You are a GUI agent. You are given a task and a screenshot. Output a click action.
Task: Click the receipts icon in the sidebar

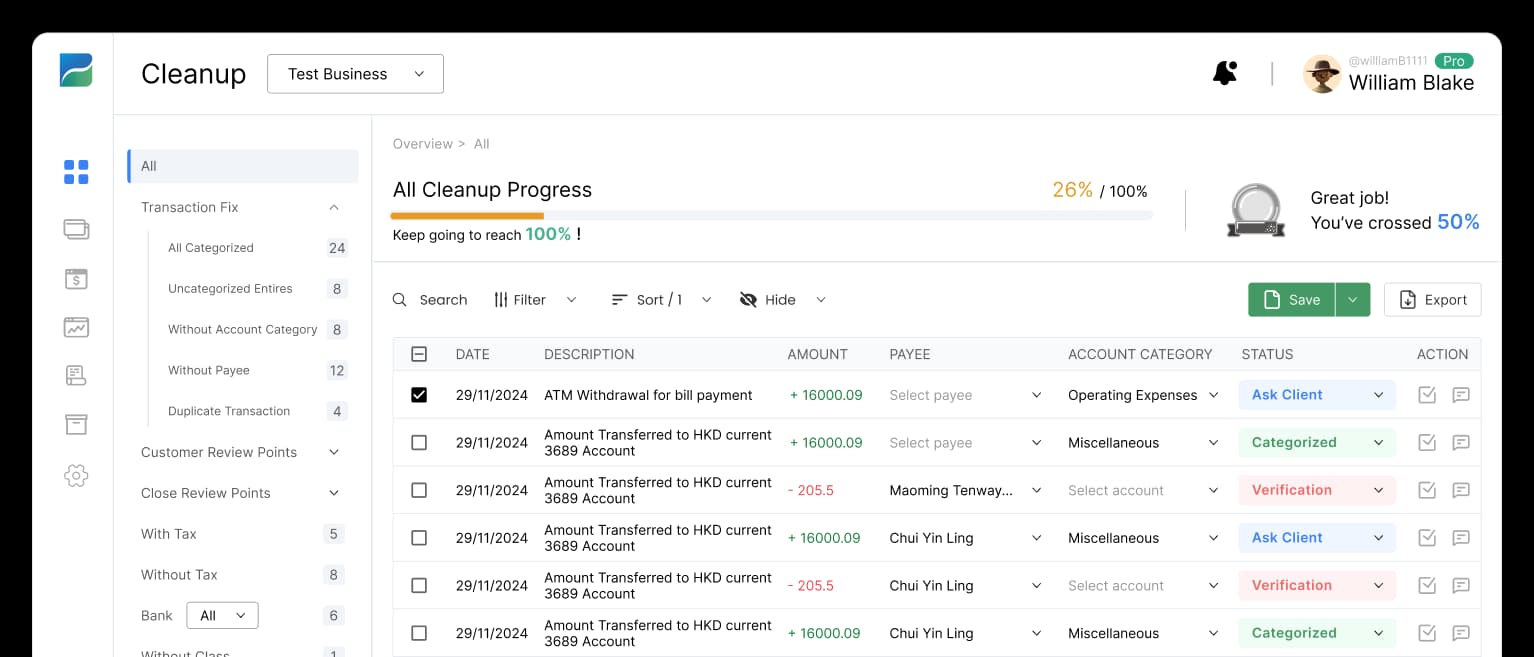tap(75, 375)
